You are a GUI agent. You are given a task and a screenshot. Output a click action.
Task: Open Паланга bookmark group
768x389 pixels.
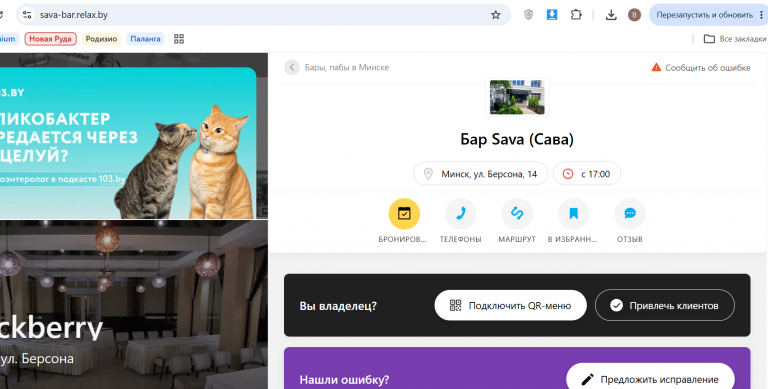(145, 39)
